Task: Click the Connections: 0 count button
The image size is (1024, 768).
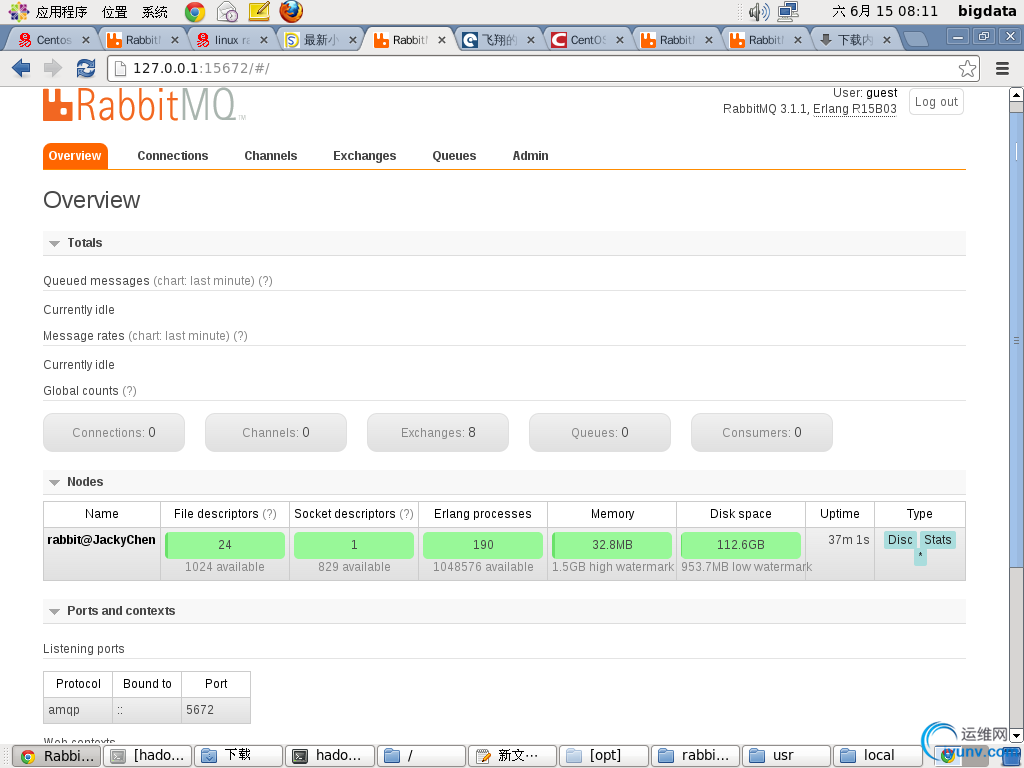Action: tap(114, 432)
